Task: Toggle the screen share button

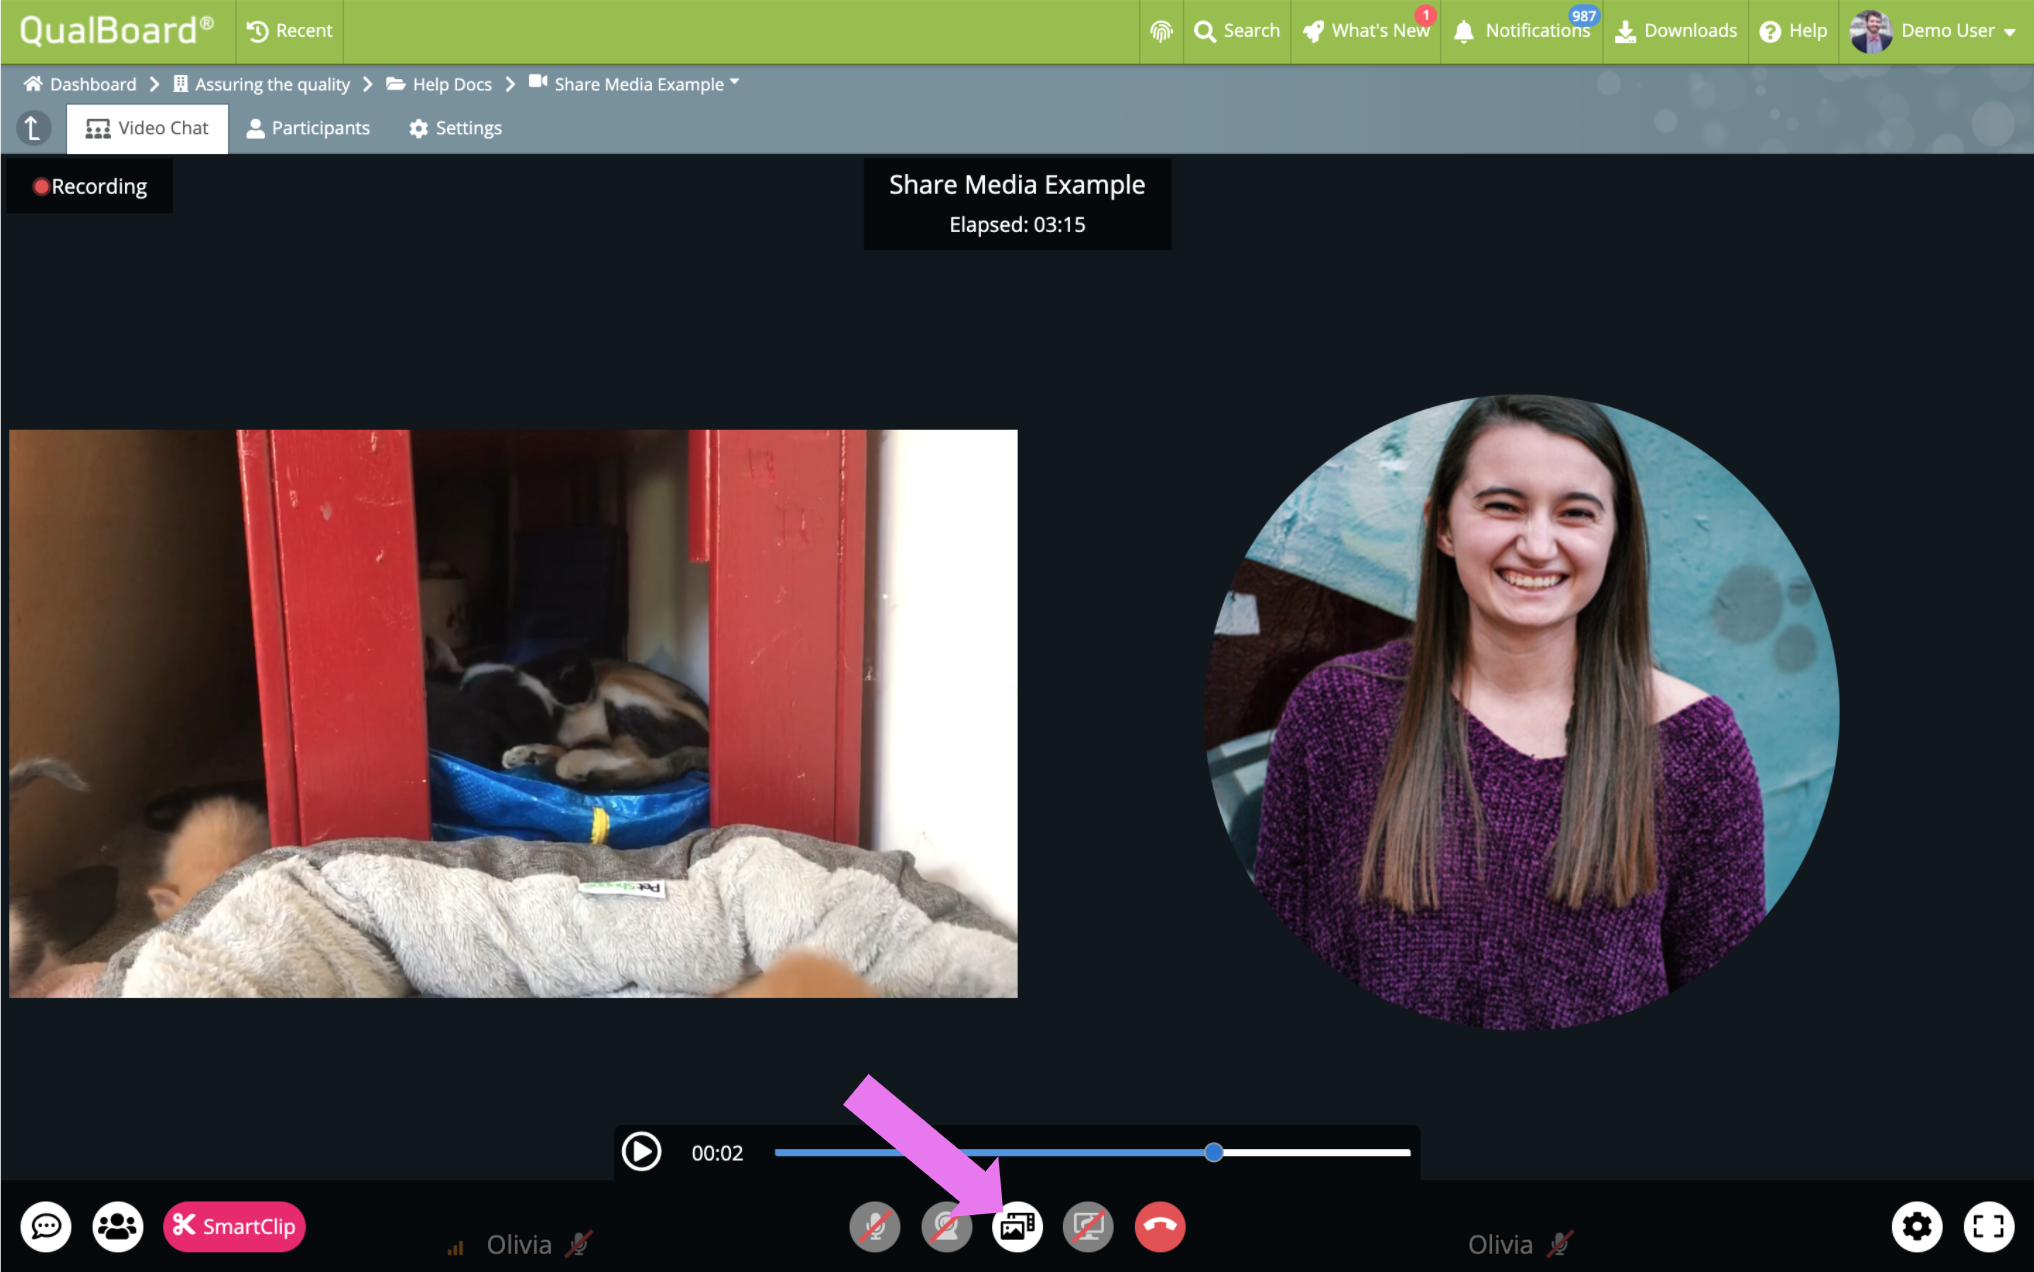Action: coord(1088,1226)
